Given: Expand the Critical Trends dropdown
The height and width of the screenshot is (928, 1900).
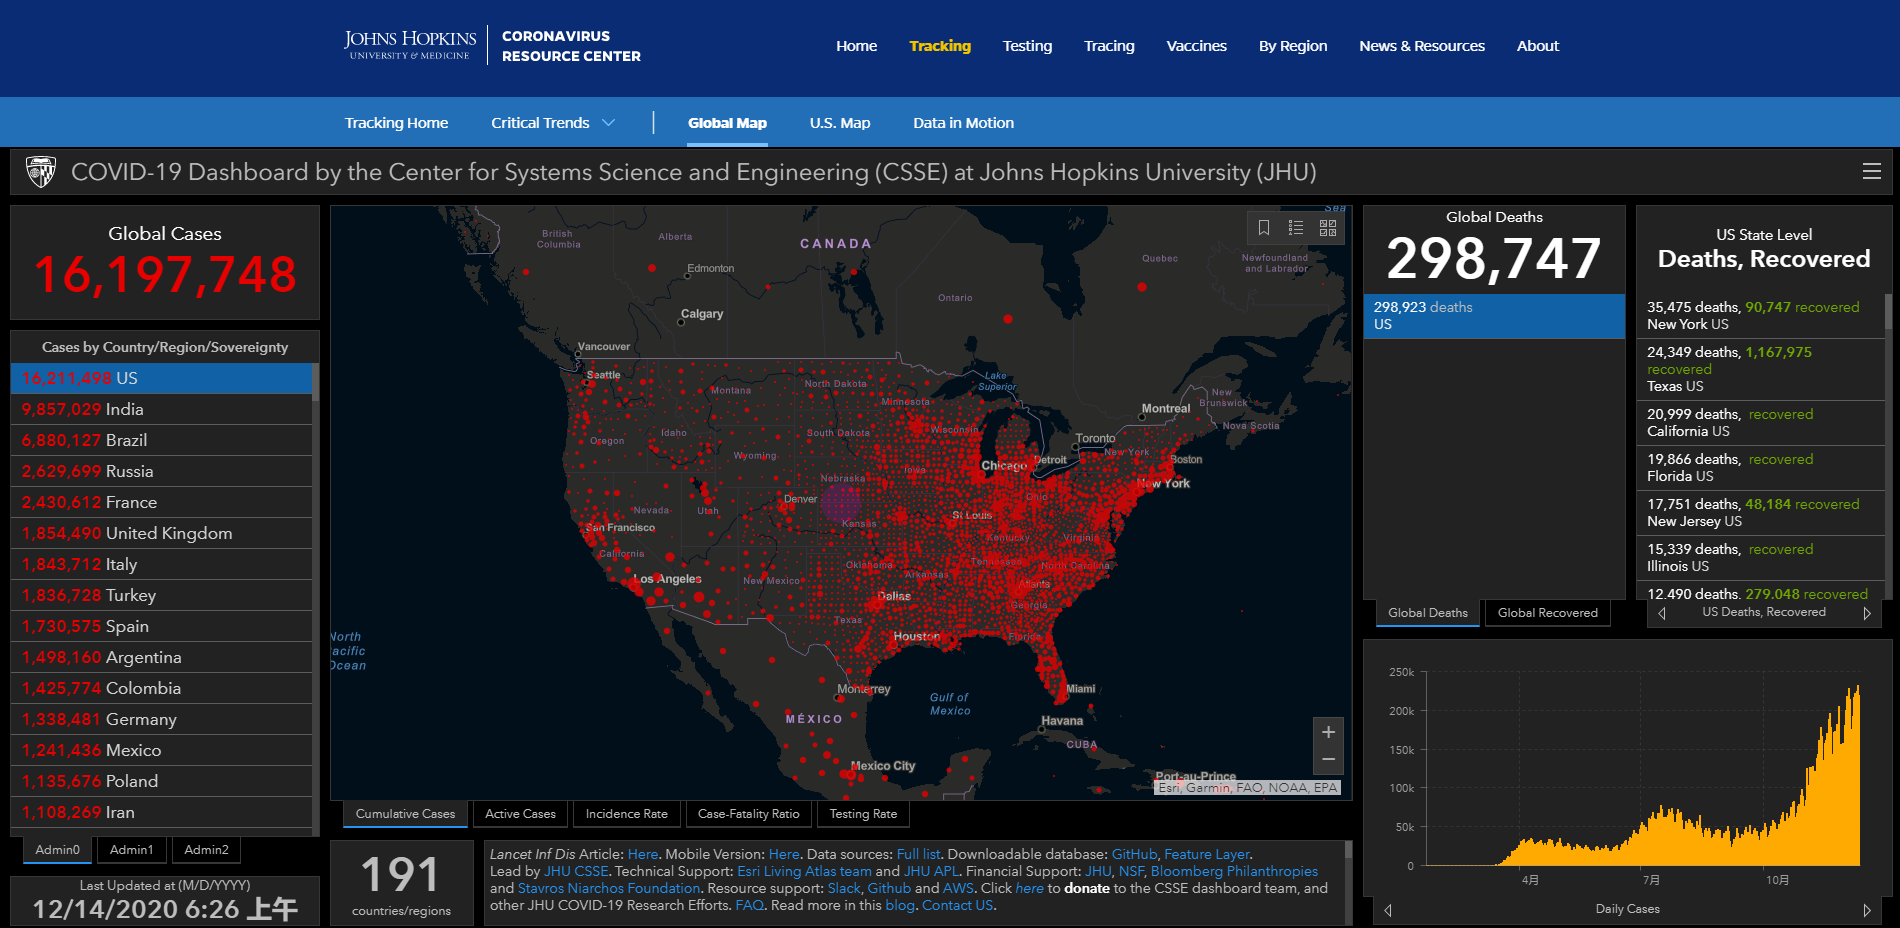Looking at the screenshot, I should point(553,123).
